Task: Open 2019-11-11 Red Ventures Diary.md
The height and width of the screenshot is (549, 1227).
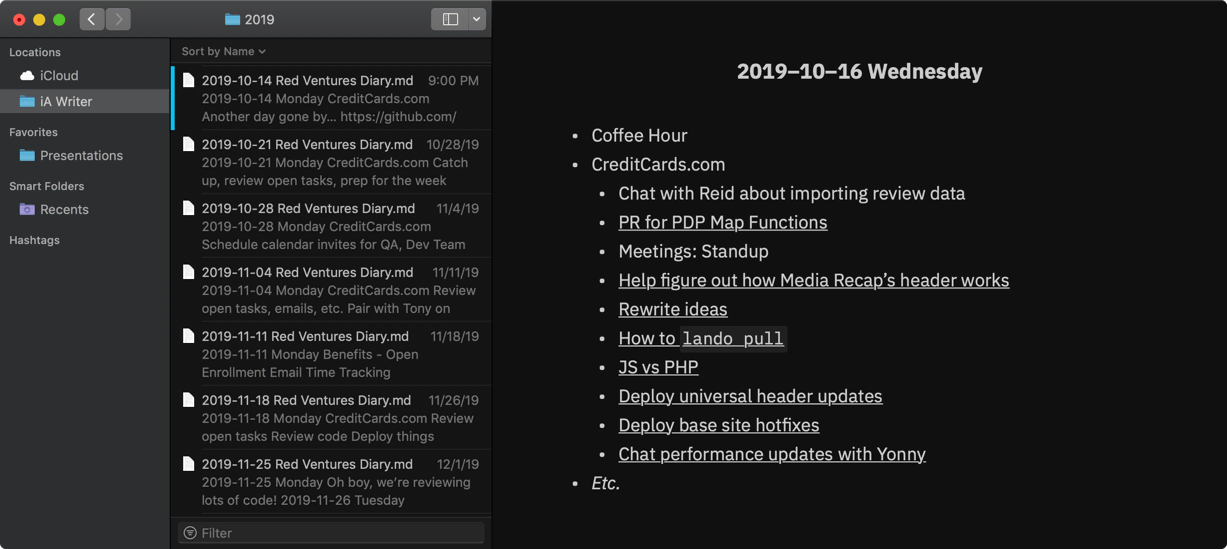Action: tap(331, 354)
